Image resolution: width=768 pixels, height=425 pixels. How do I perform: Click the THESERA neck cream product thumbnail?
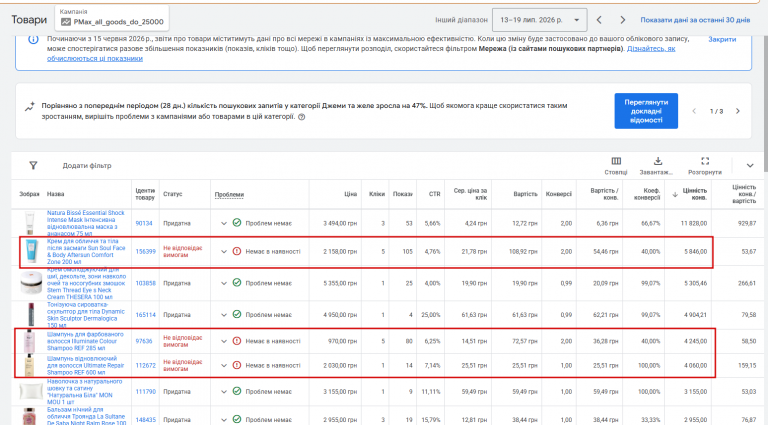[x=31, y=283]
